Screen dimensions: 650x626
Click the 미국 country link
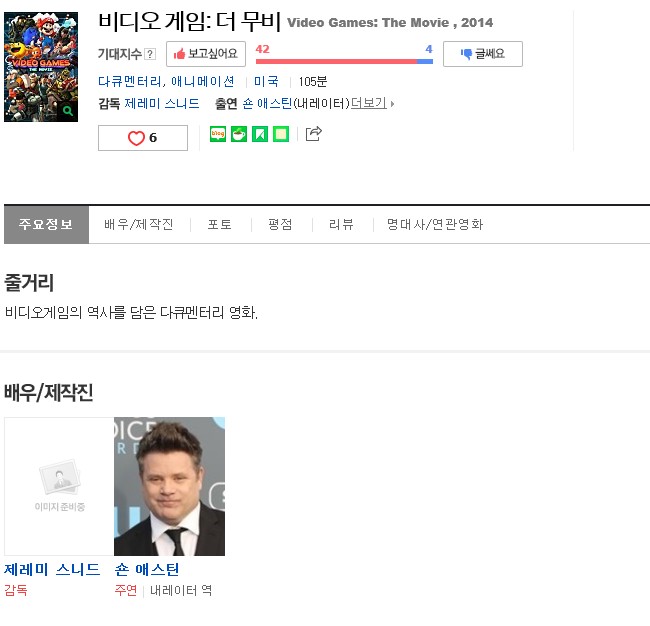pyautogui.click(x=266, y=81)
